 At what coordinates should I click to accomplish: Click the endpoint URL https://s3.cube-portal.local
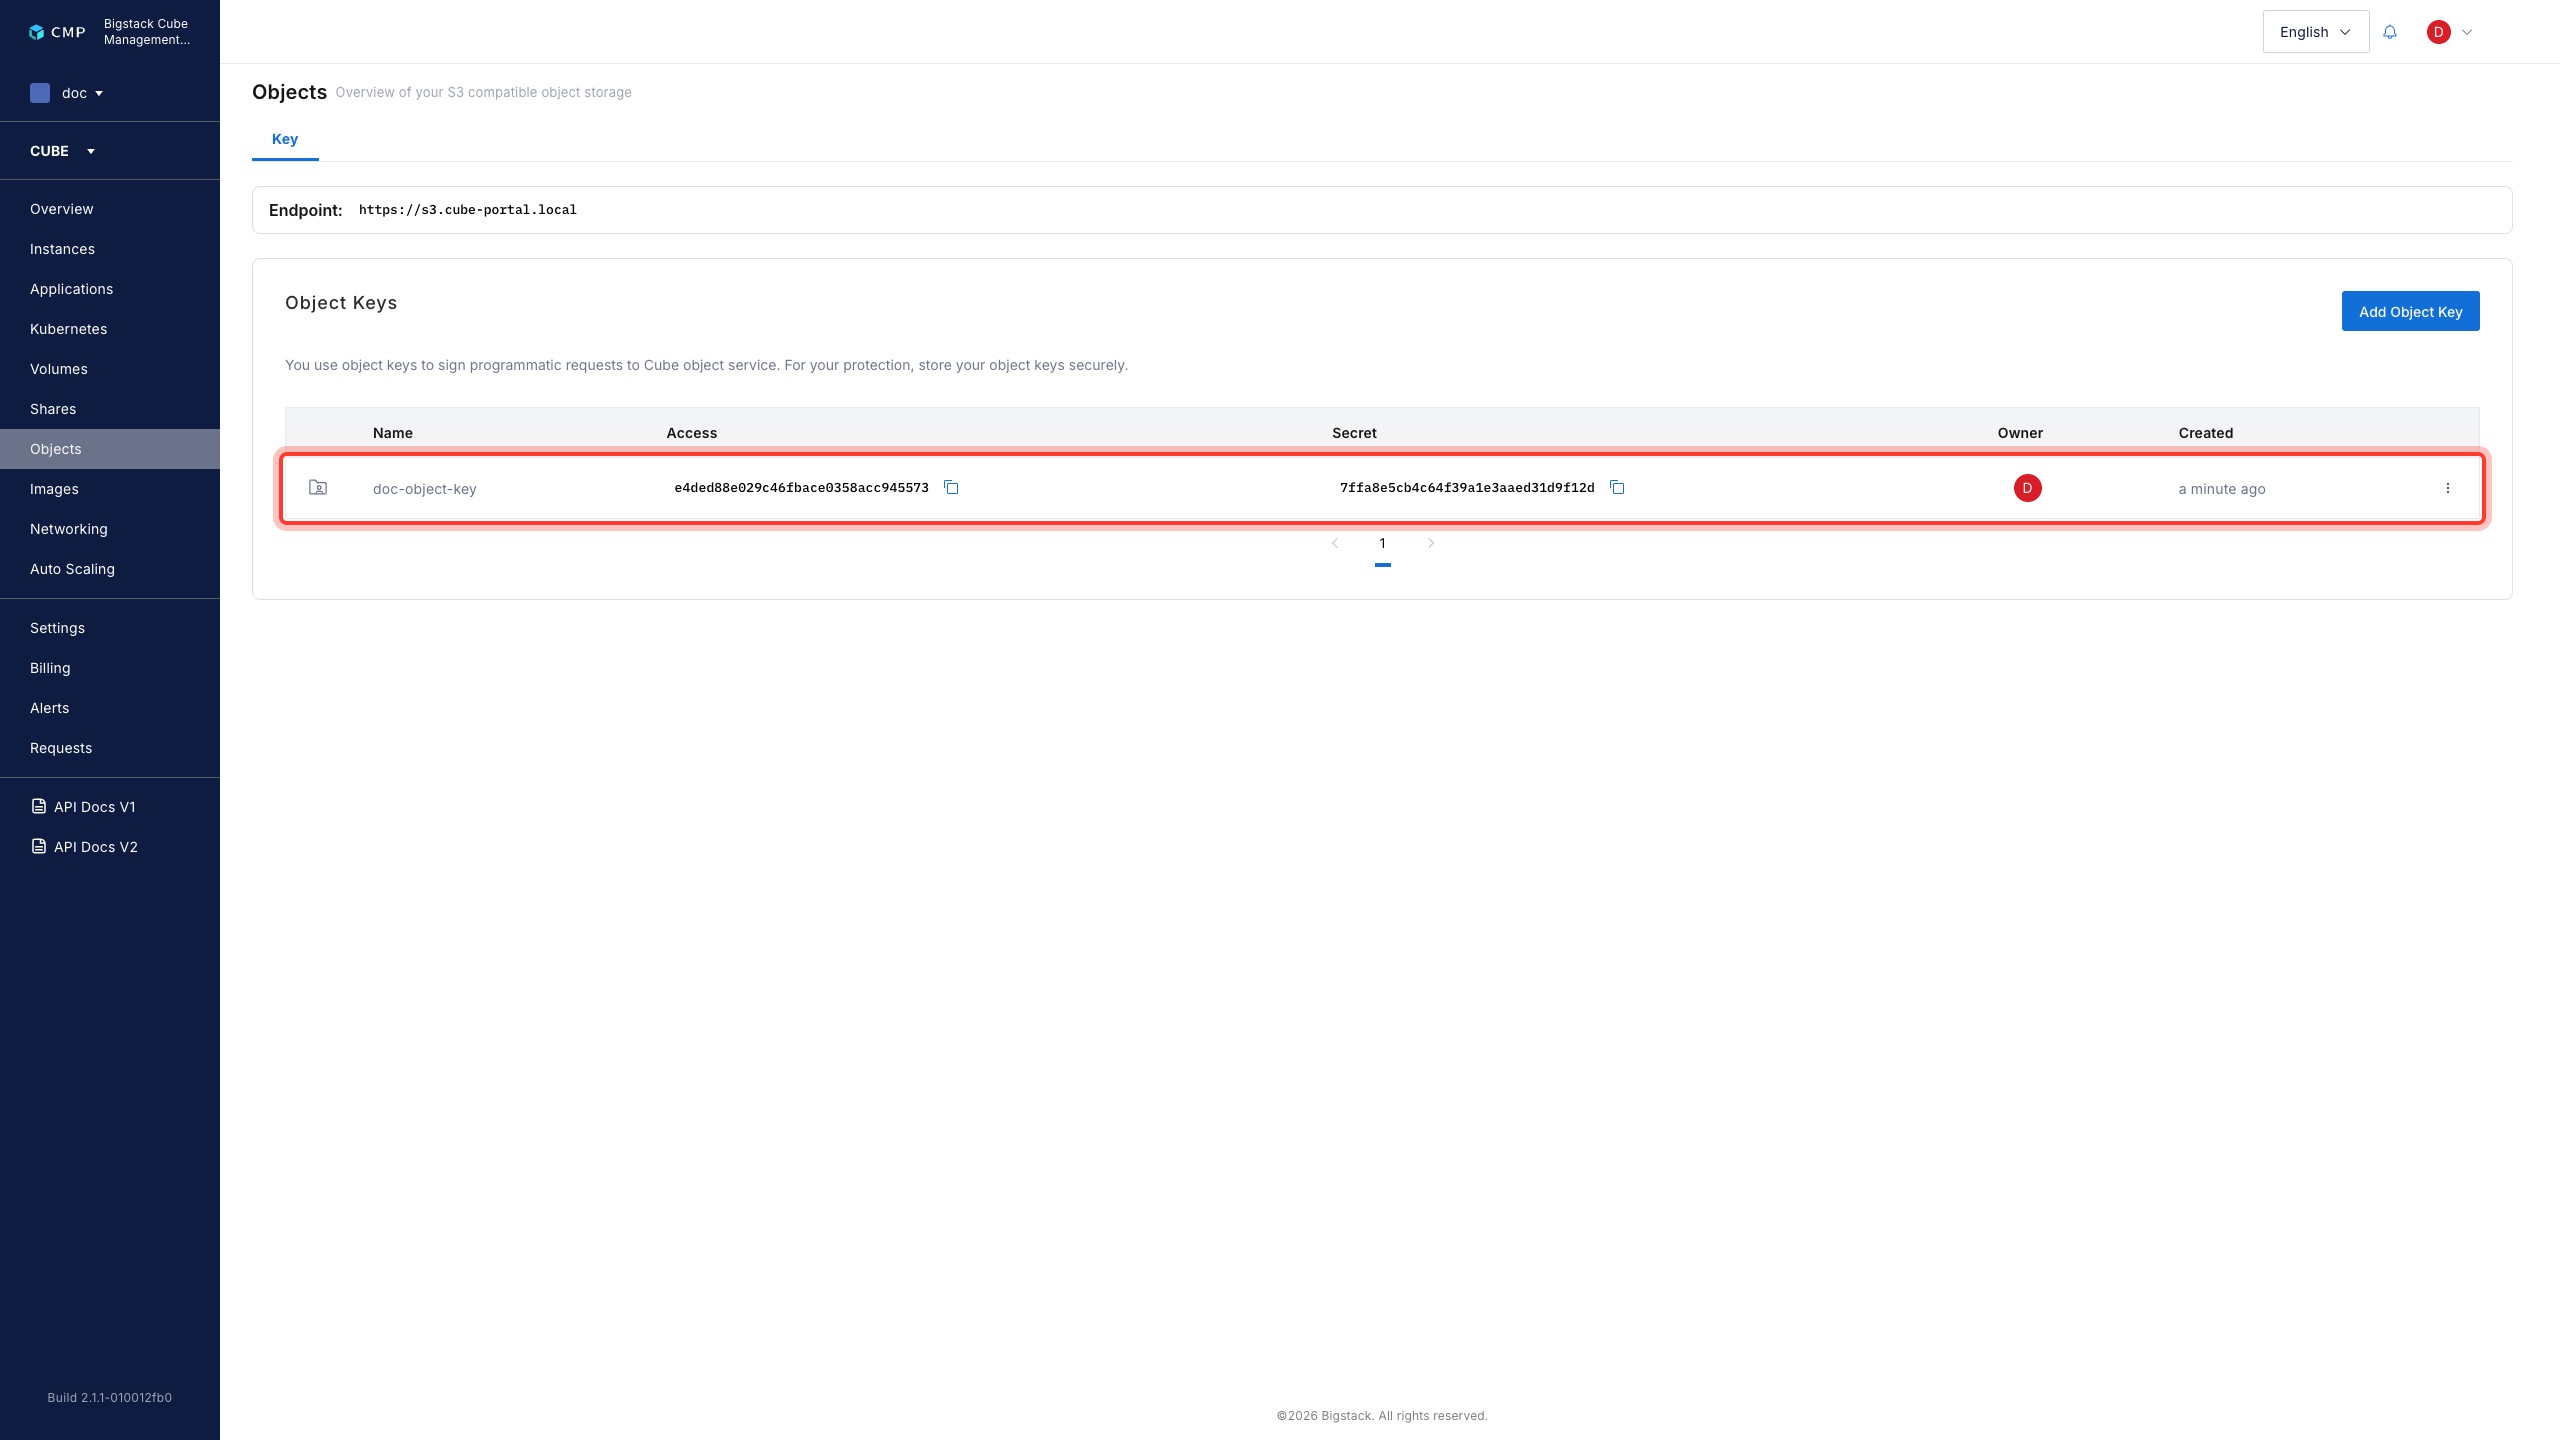click(x=468, y=210)
